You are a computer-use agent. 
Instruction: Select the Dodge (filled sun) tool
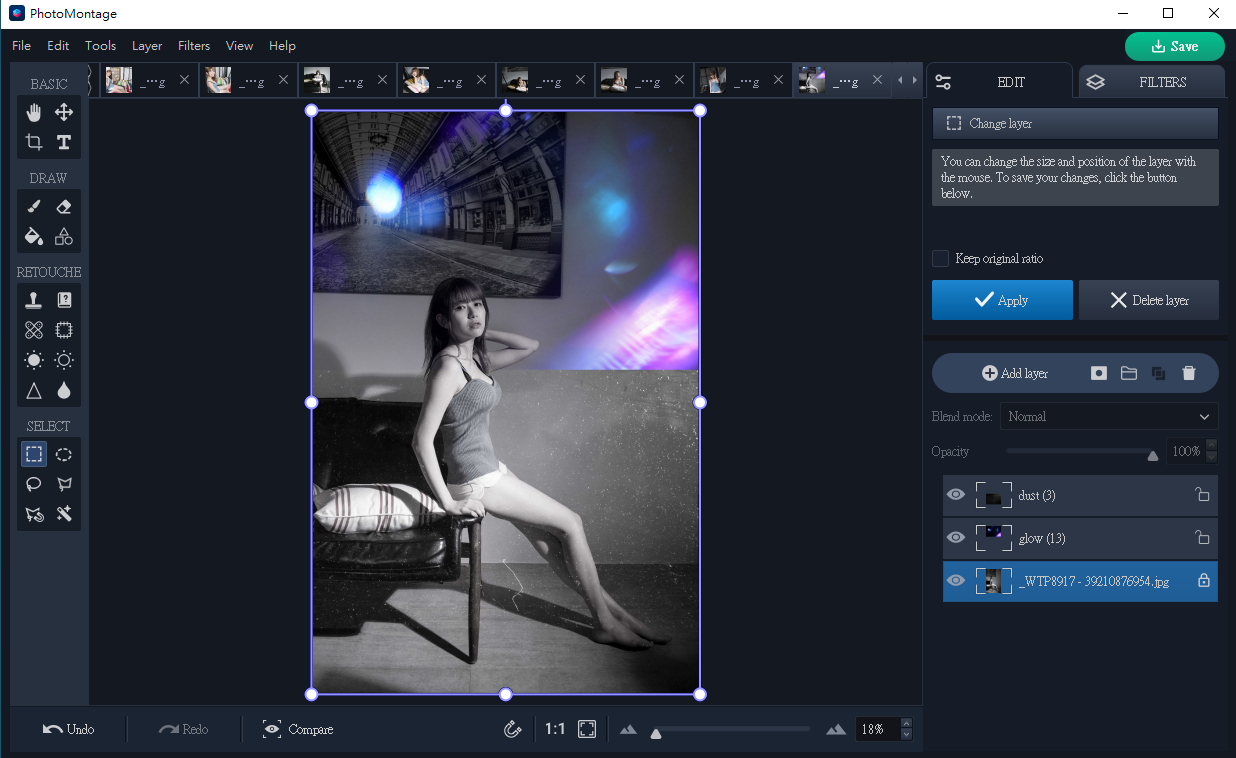point(34,360)
